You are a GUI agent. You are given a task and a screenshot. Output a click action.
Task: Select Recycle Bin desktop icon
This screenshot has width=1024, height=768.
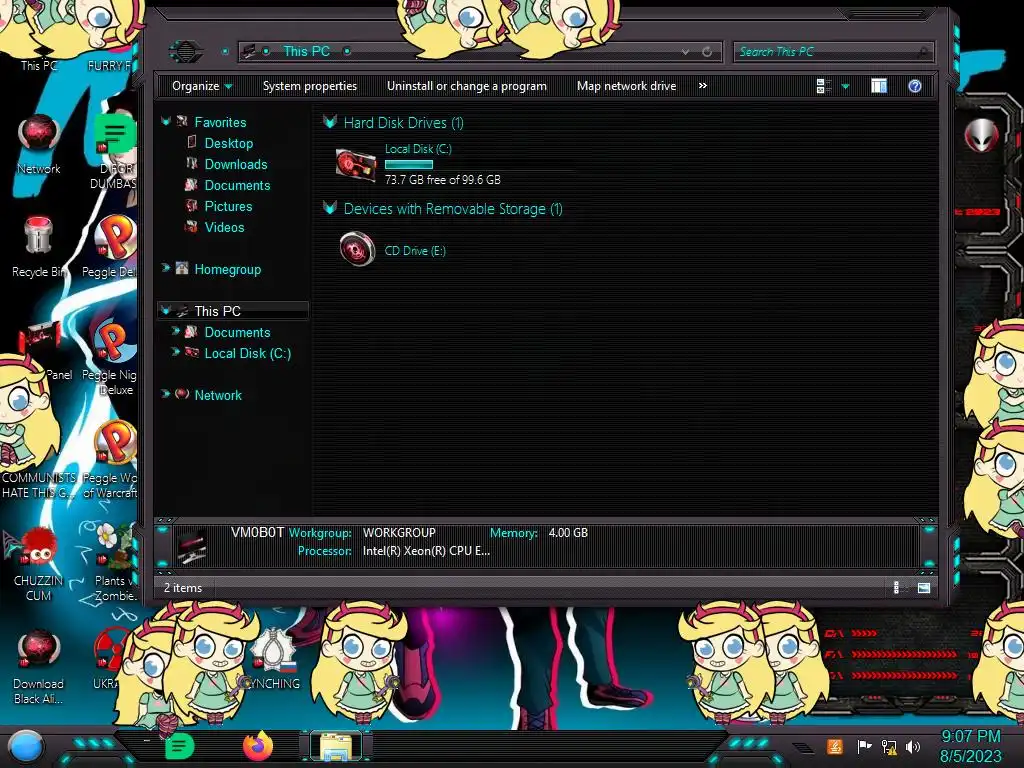click(39, 248)
